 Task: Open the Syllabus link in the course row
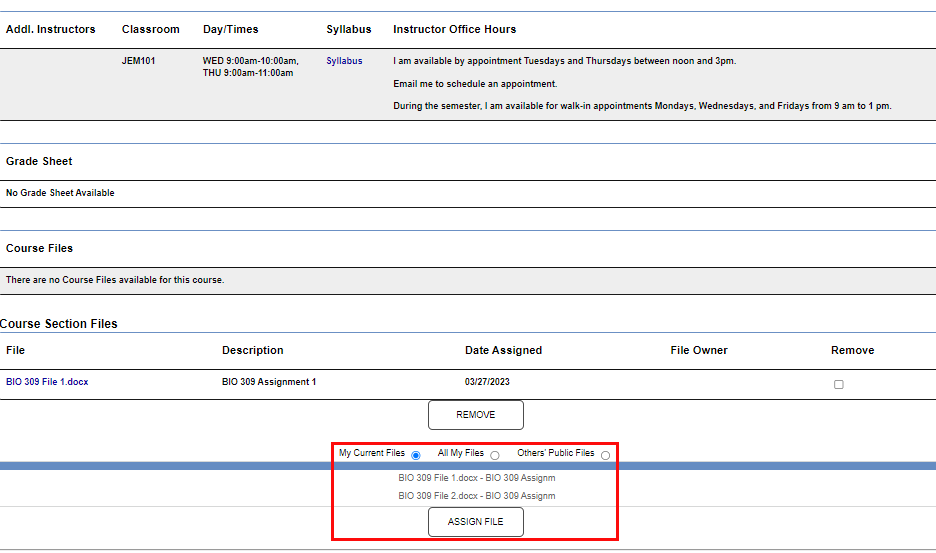coord(344,61)
